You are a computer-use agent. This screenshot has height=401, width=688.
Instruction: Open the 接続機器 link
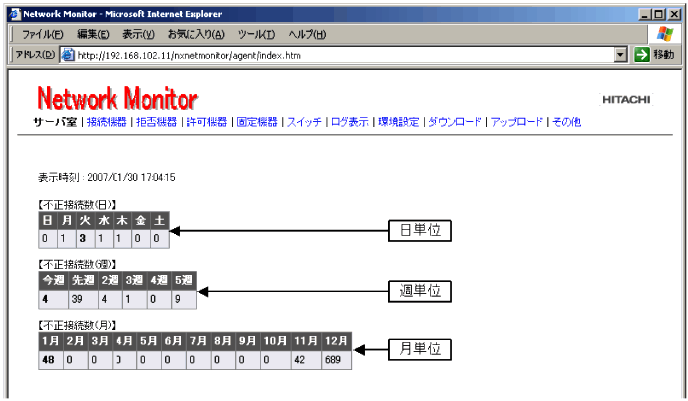coord(107,122)
